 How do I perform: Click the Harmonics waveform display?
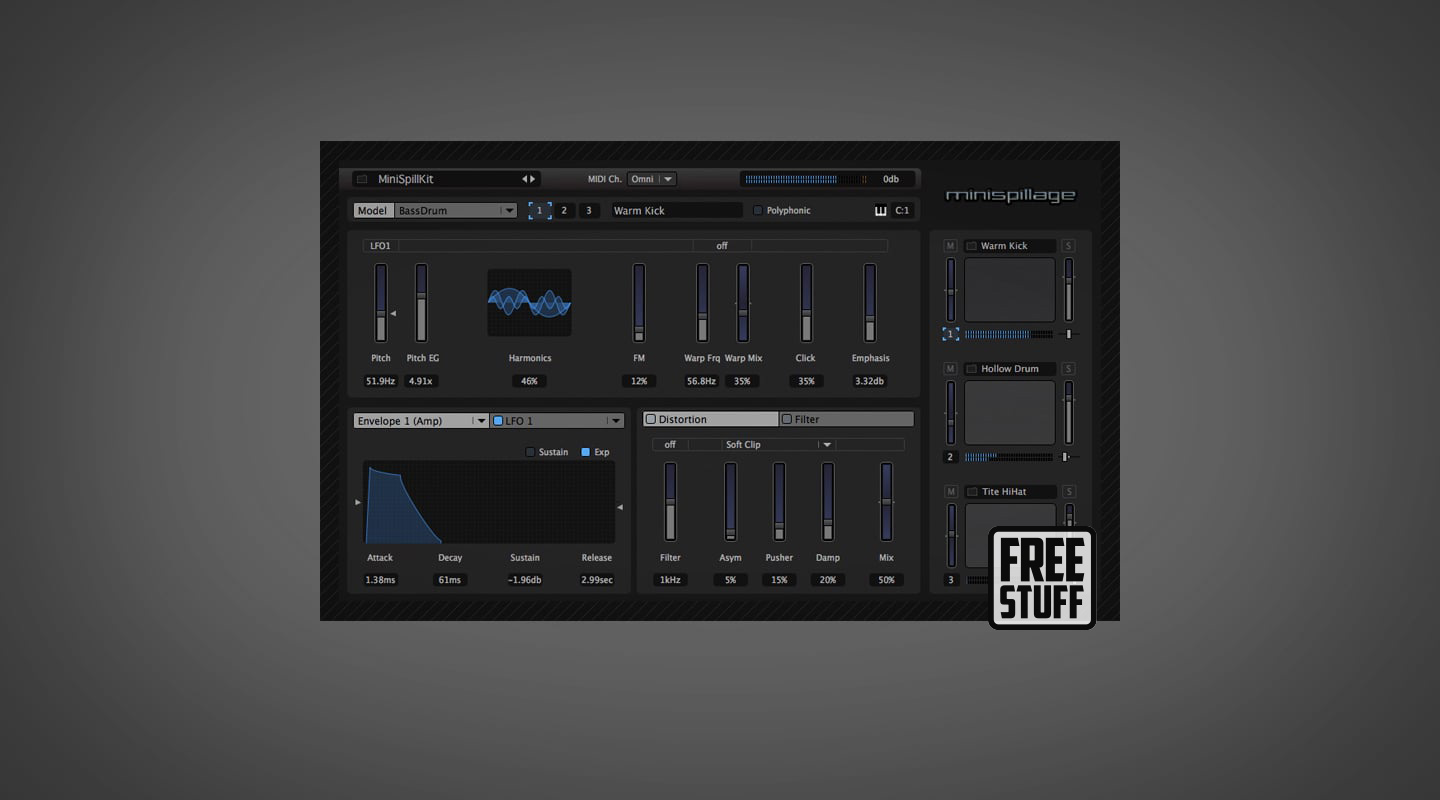(529, 303)
